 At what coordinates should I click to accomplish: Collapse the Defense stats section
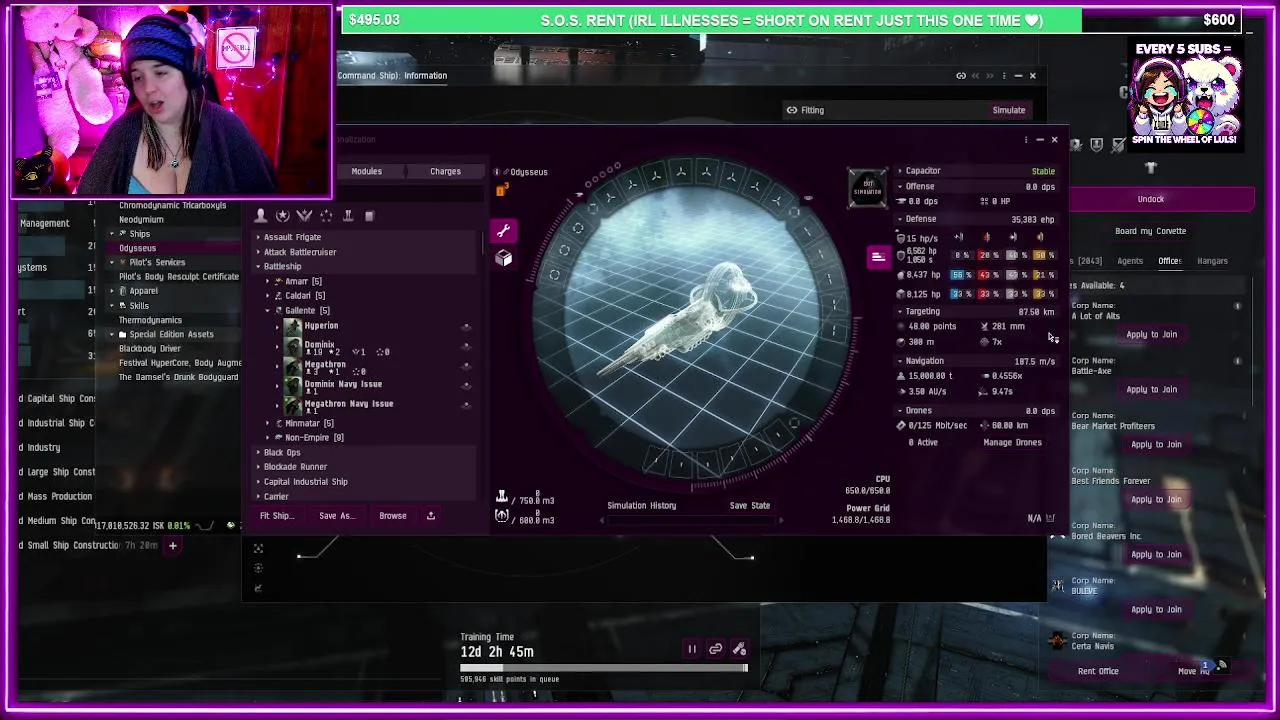899,219
